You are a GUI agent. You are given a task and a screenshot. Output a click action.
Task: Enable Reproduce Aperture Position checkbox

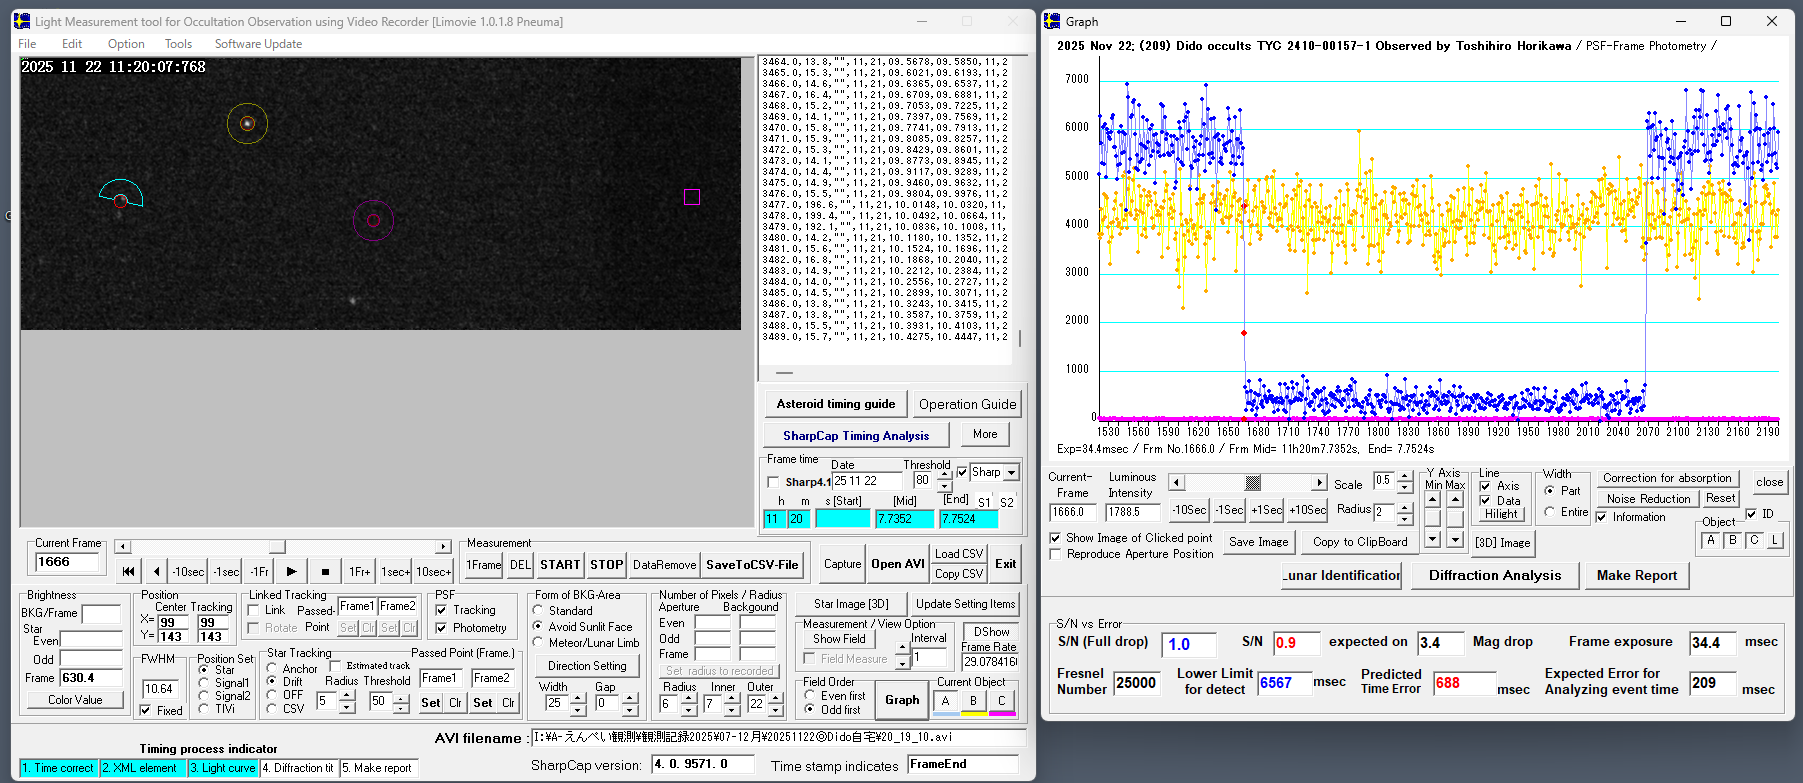pos(1055,554)
